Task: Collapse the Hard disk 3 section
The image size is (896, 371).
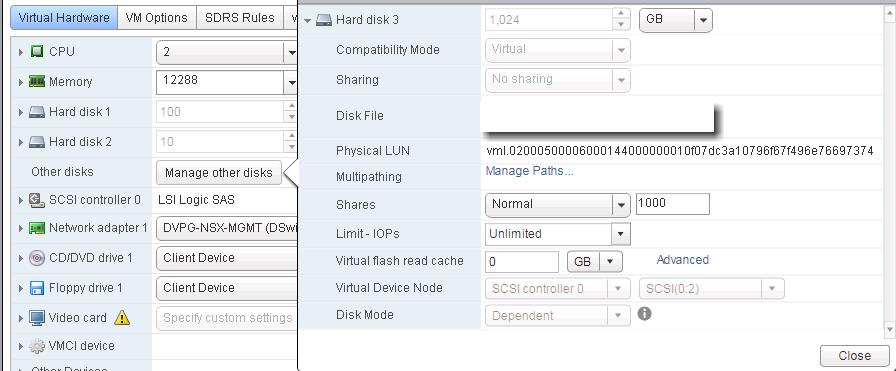Action: (307, 21)
